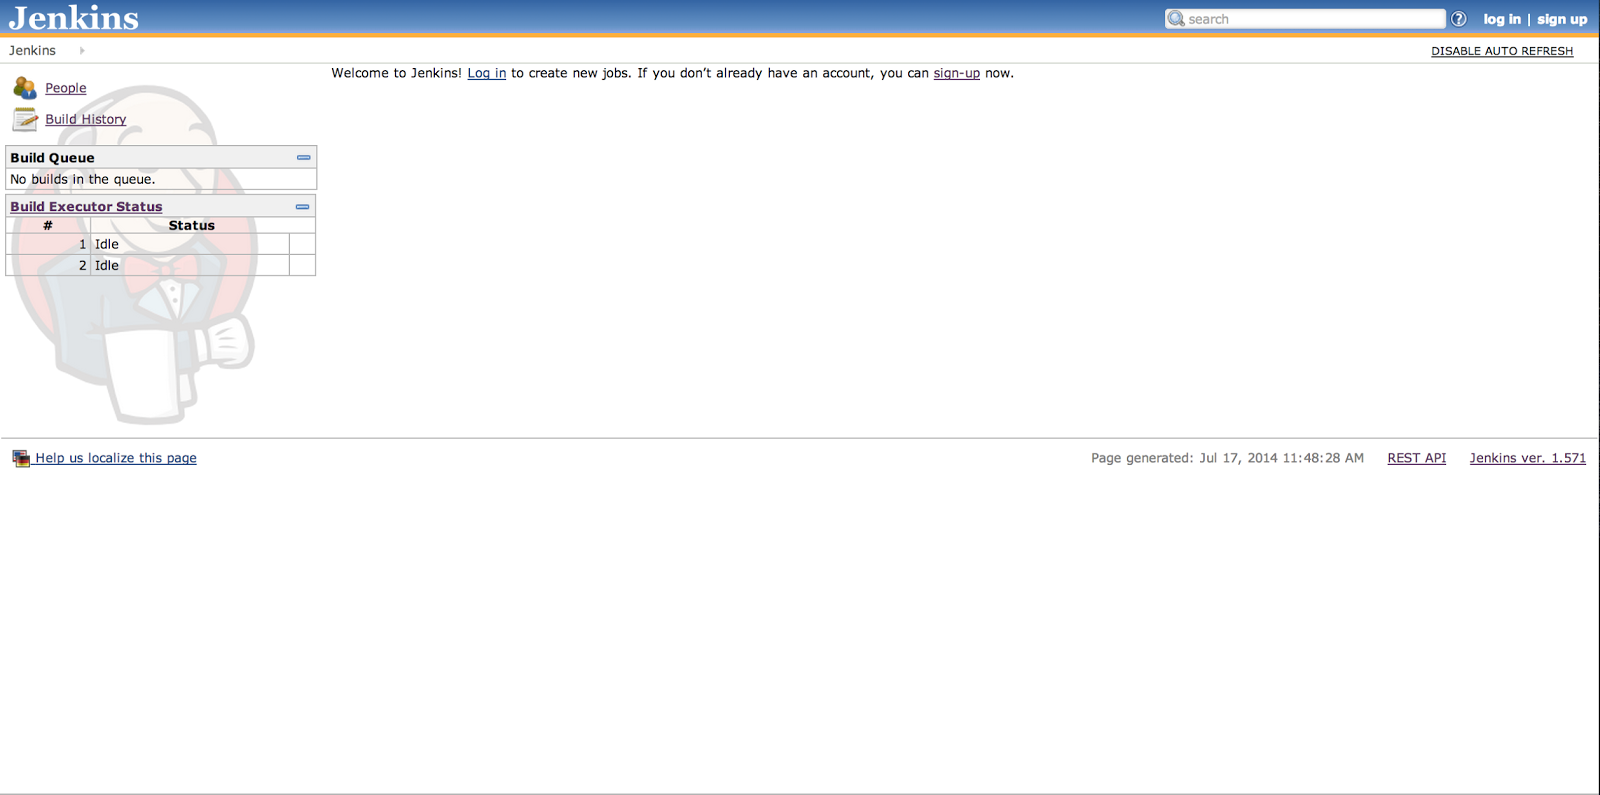This screenshot has width=1600, height=795.
Task: Click the Page generated timestamp text
Action: point(1227,458)
